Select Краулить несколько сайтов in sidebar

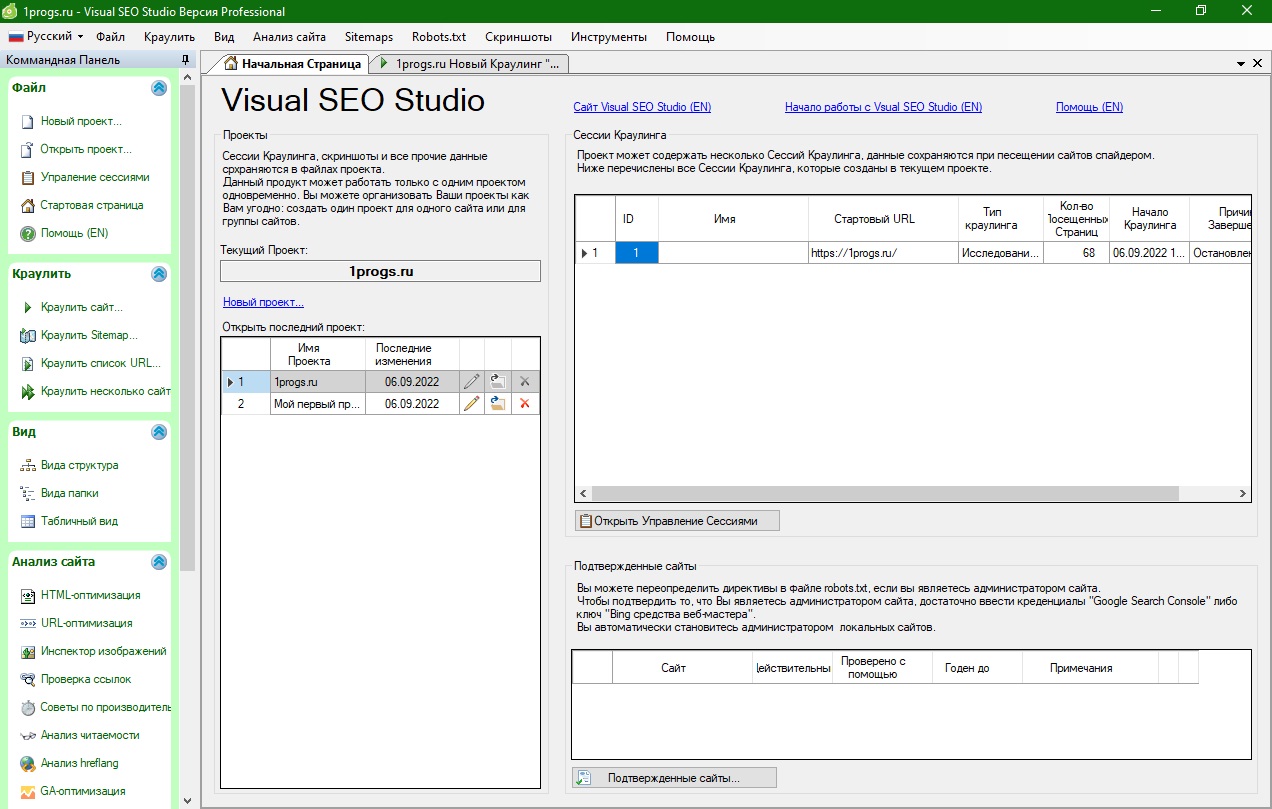point(105,391)
